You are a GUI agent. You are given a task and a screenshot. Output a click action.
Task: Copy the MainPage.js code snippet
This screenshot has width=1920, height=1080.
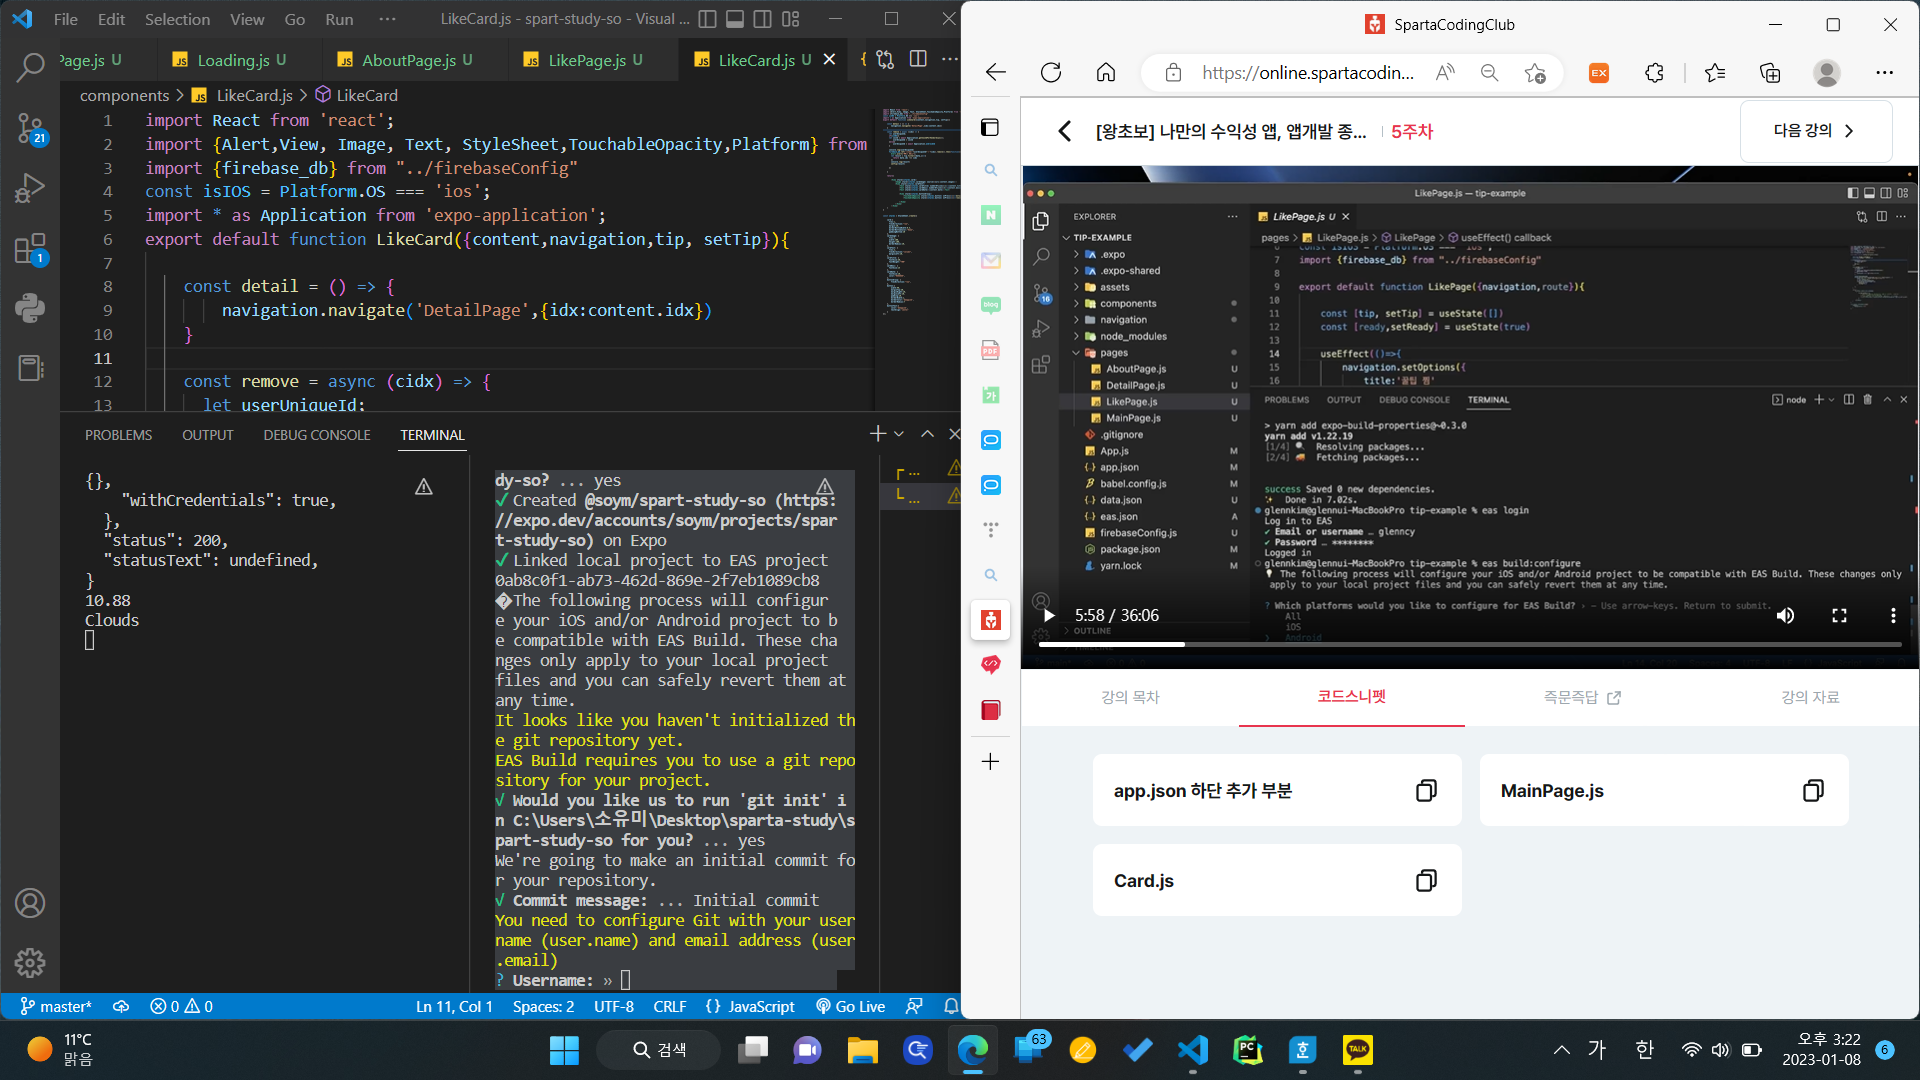(x=1813, y=791)
